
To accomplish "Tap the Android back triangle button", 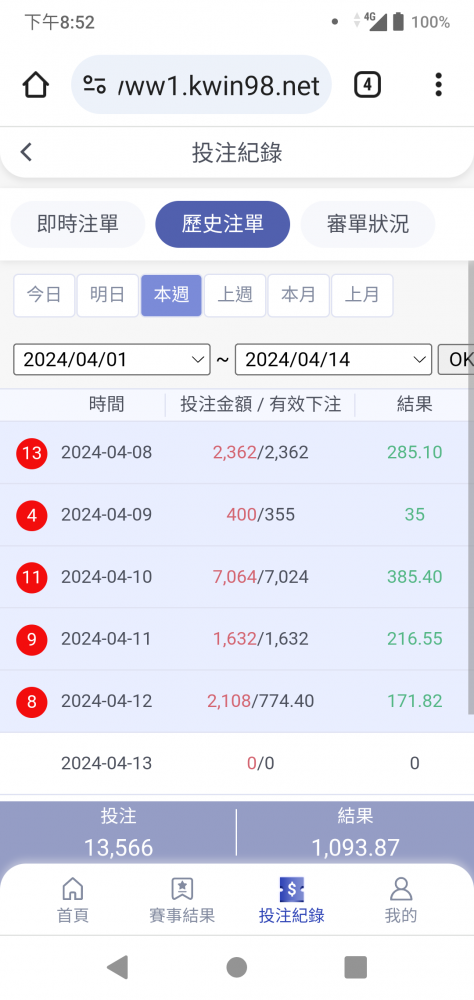I will click(117, 967).
